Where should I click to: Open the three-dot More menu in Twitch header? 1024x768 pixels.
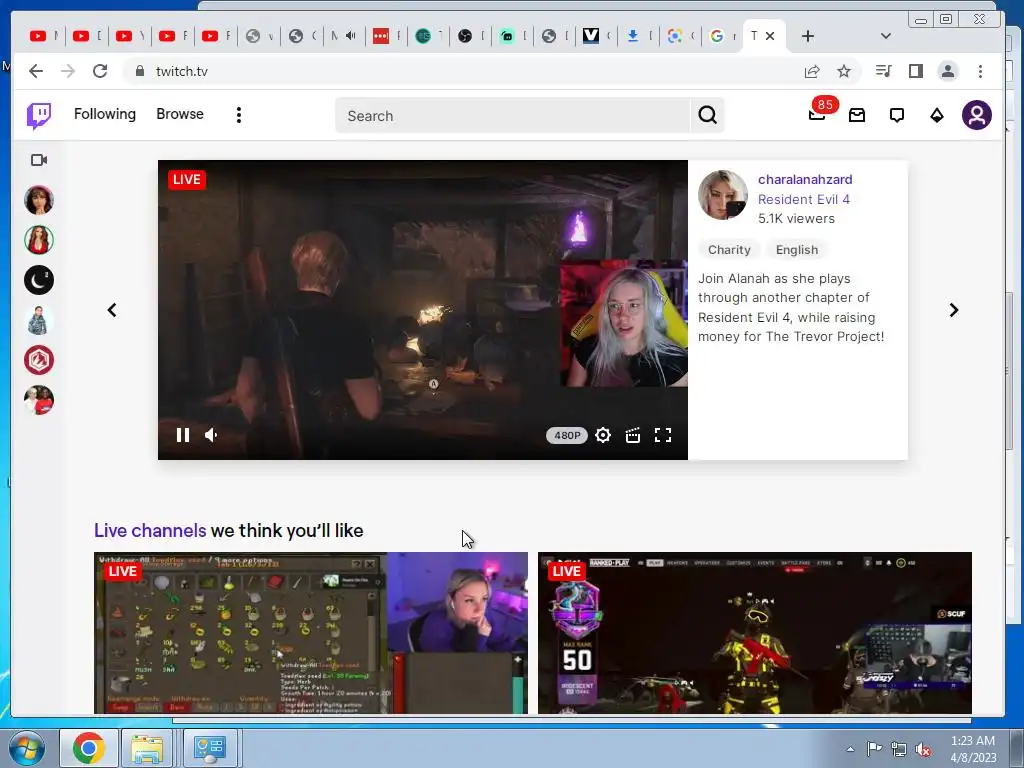(239, 115)
